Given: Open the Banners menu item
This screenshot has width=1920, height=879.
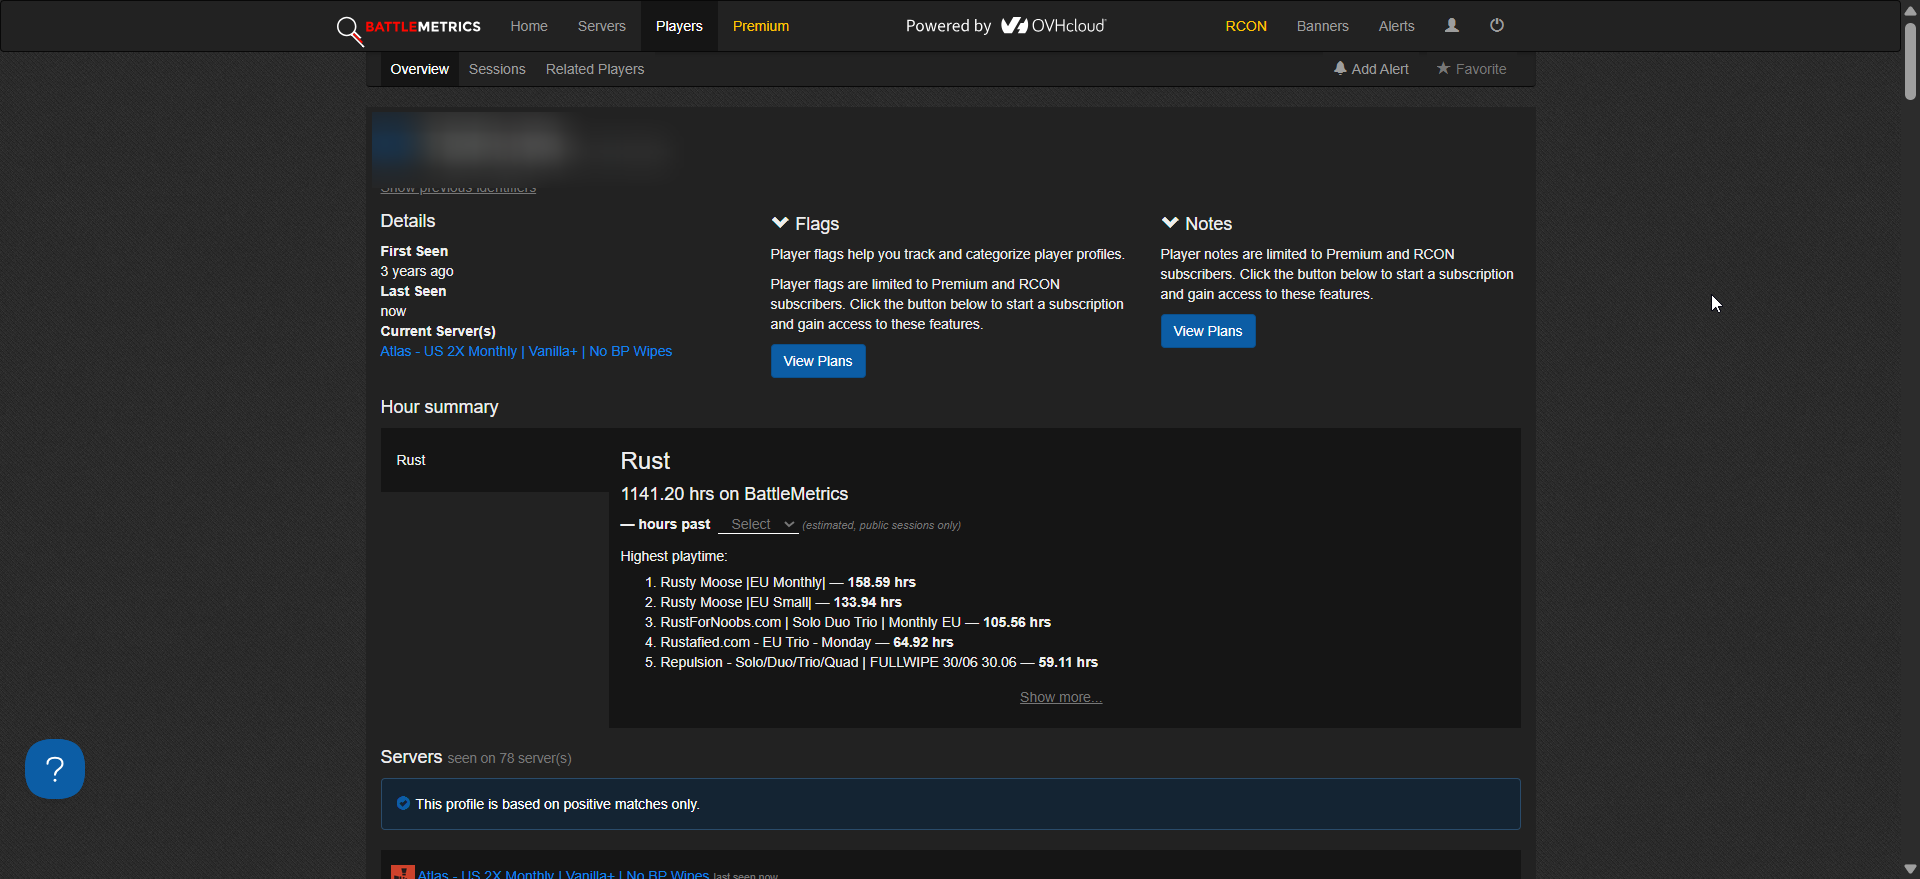Looking at the screenshot, I should 1323,26.
